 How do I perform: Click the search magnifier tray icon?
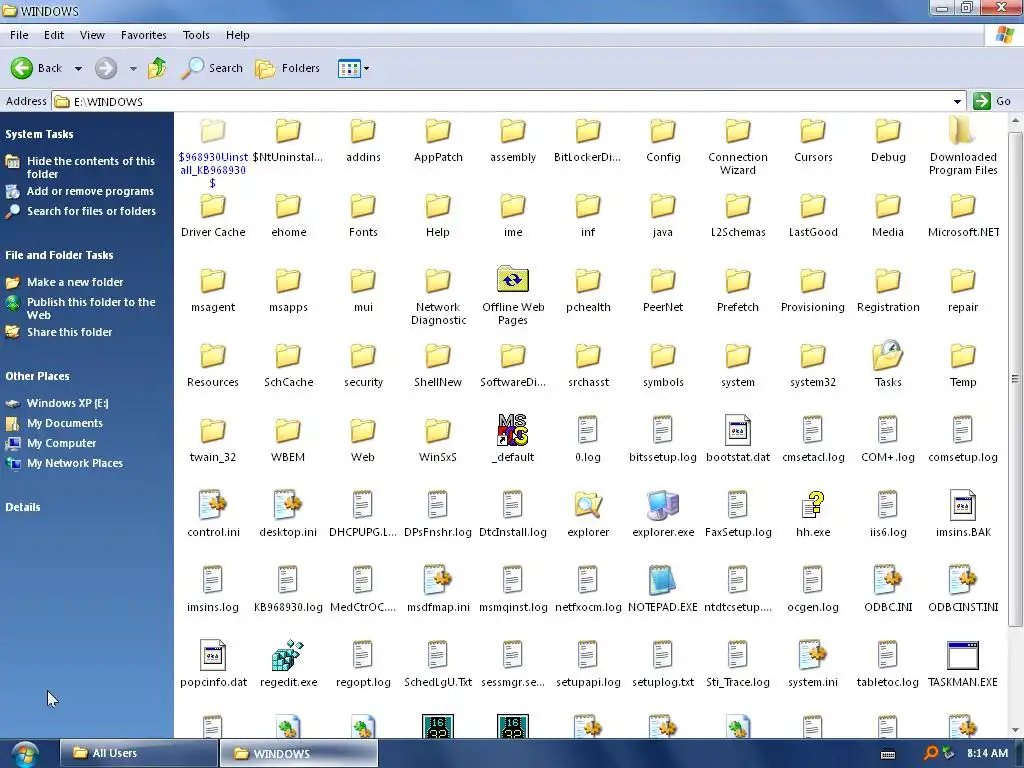pos(931,753)
